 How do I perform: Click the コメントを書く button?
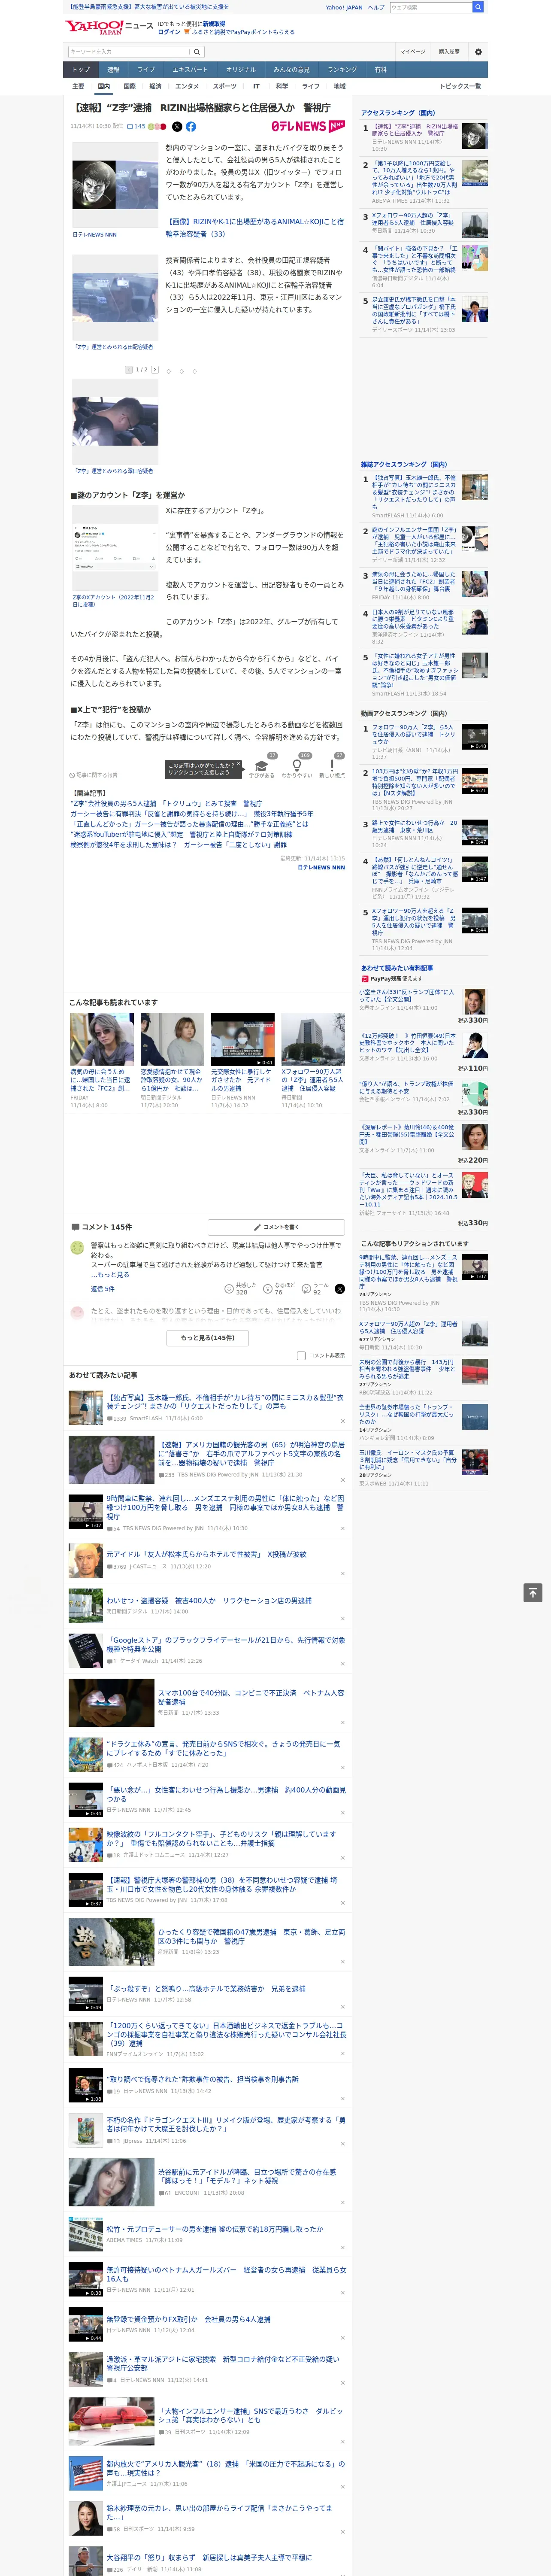276,1226
